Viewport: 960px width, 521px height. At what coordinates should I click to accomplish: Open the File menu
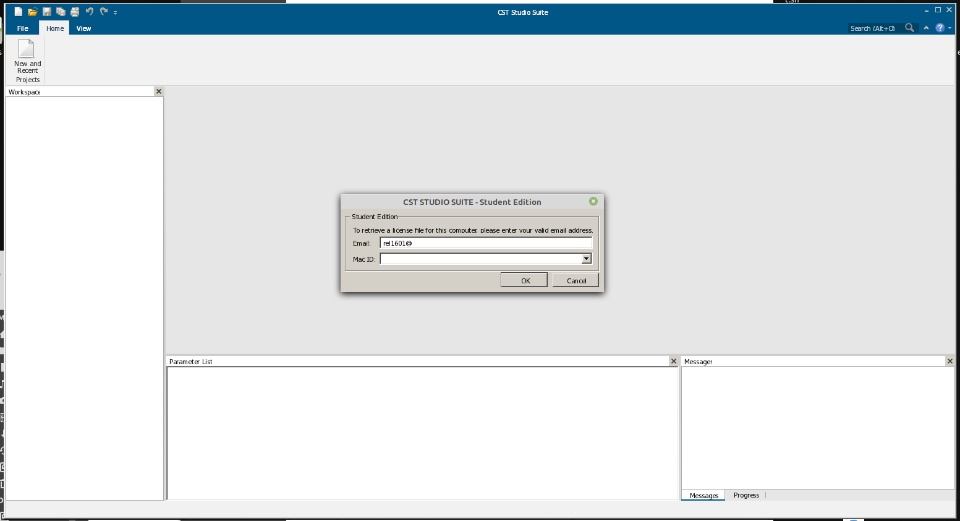[23, 28]
